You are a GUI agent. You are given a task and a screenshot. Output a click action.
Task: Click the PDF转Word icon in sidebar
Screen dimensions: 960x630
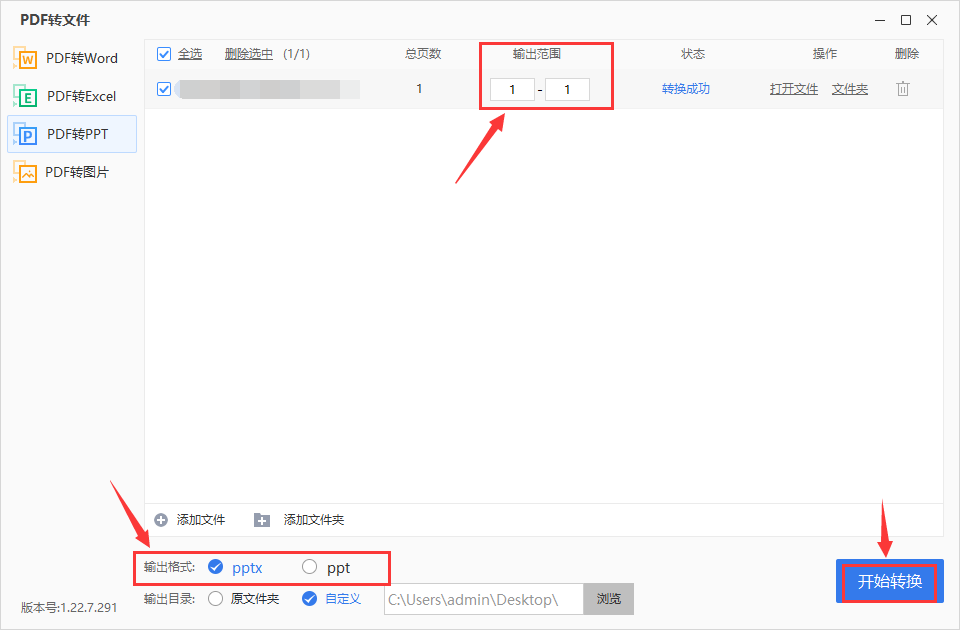tap(25, 58)
